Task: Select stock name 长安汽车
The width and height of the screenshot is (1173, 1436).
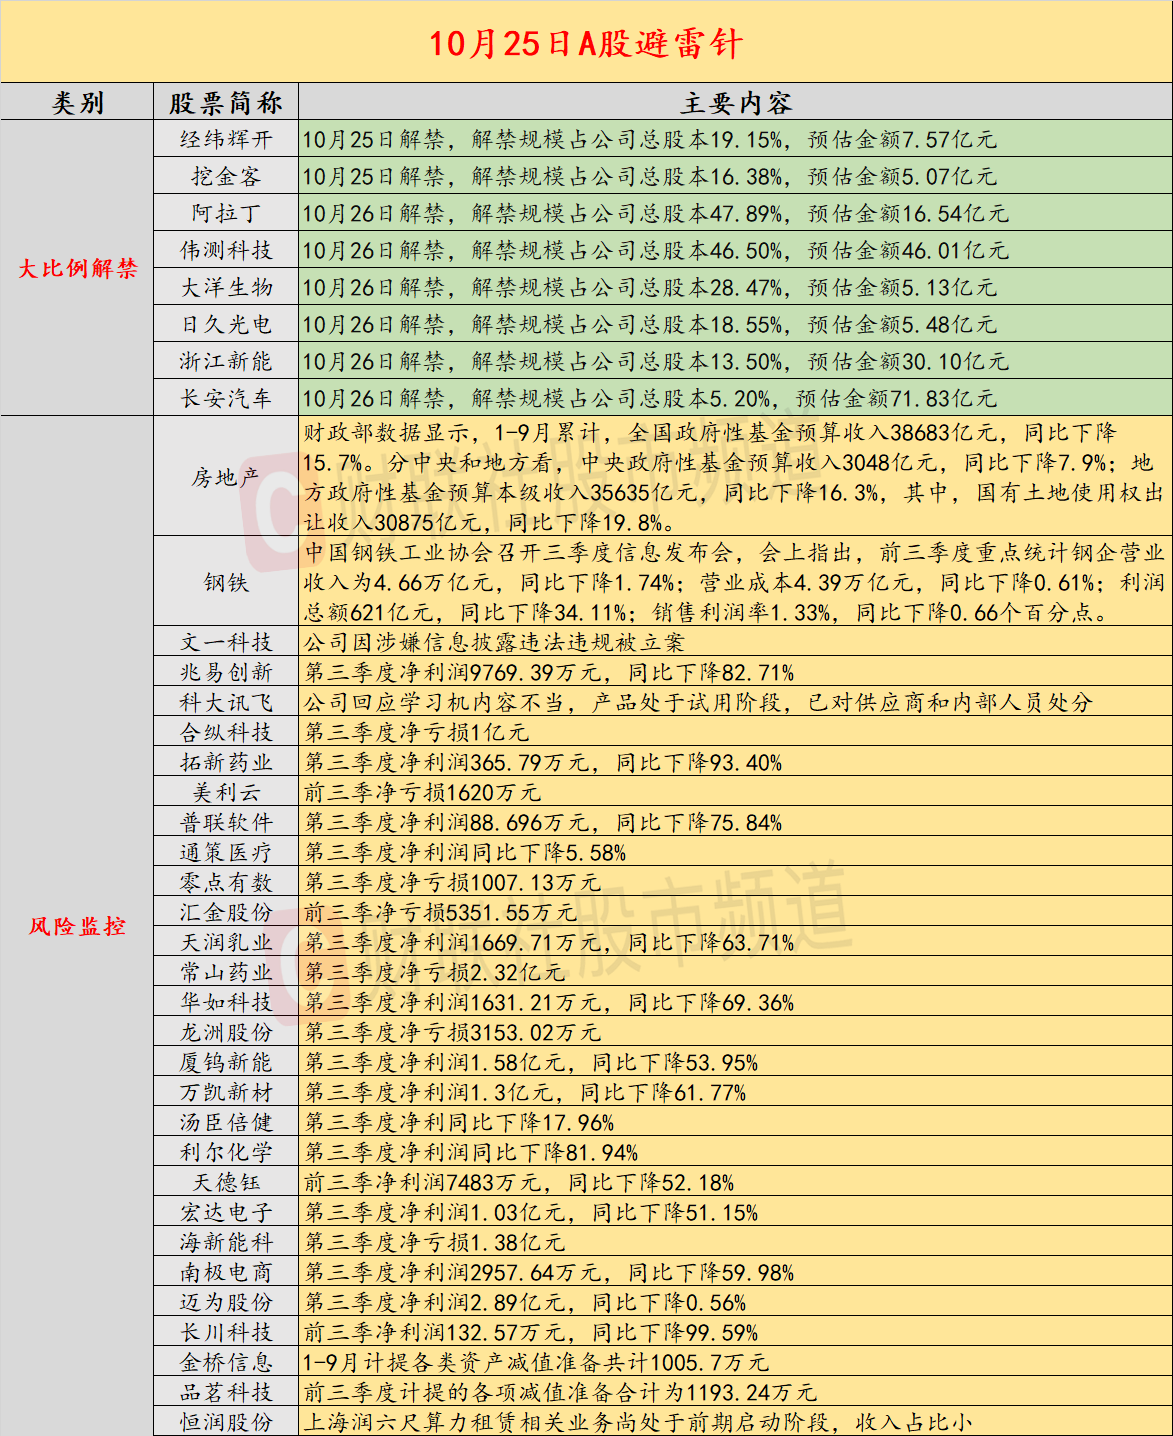Action: (x=226, y=398)
